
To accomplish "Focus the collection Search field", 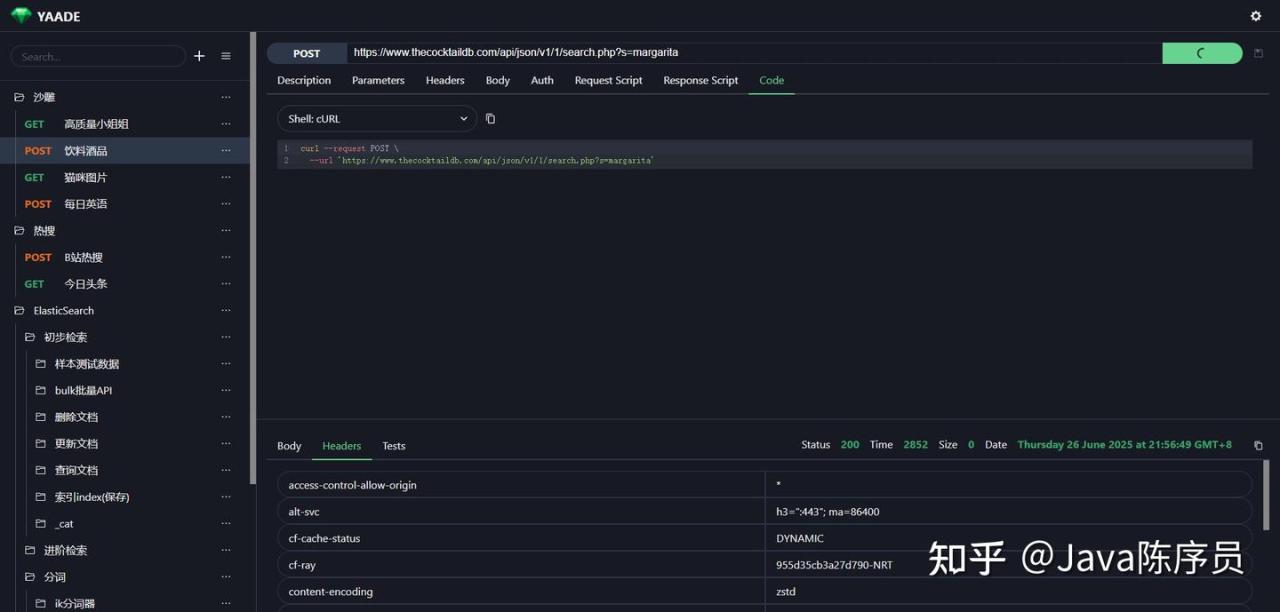I will [98, 57].
